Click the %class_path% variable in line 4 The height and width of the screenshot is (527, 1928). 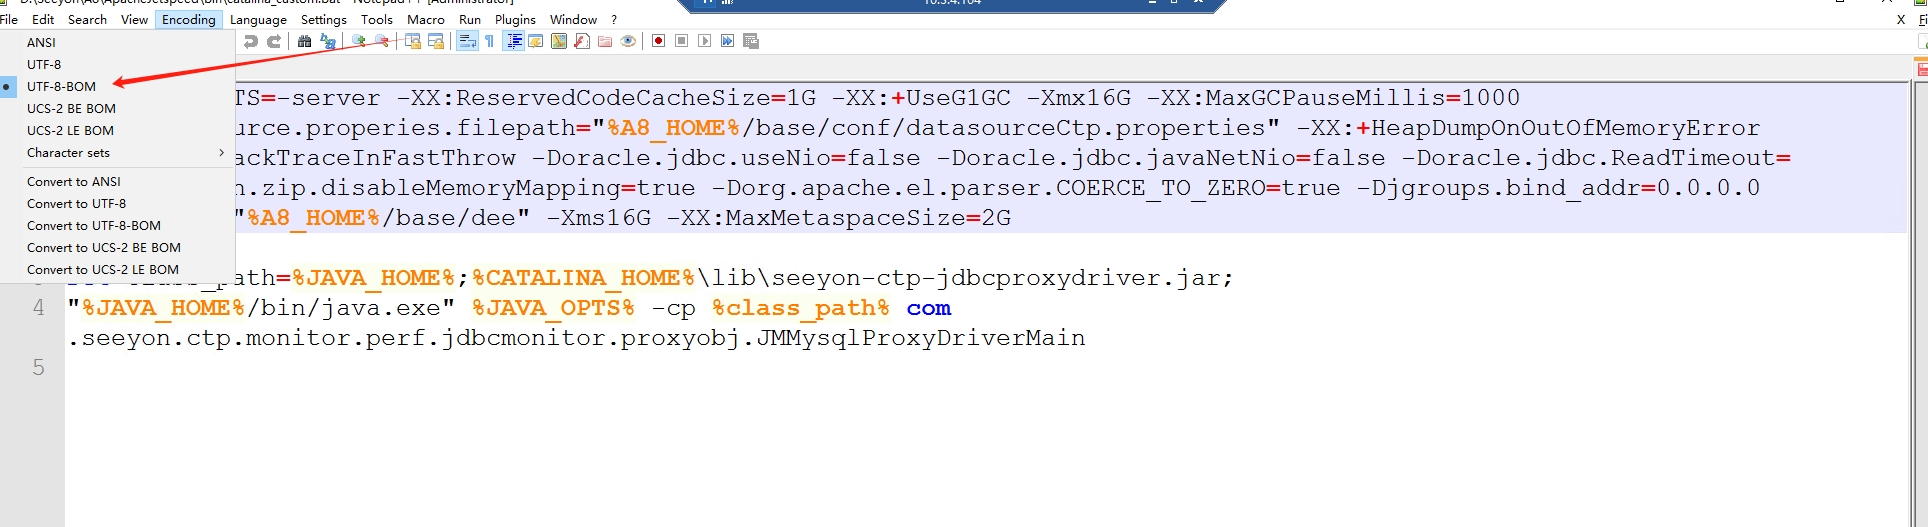pyautogui.click(x=800, y=308)
